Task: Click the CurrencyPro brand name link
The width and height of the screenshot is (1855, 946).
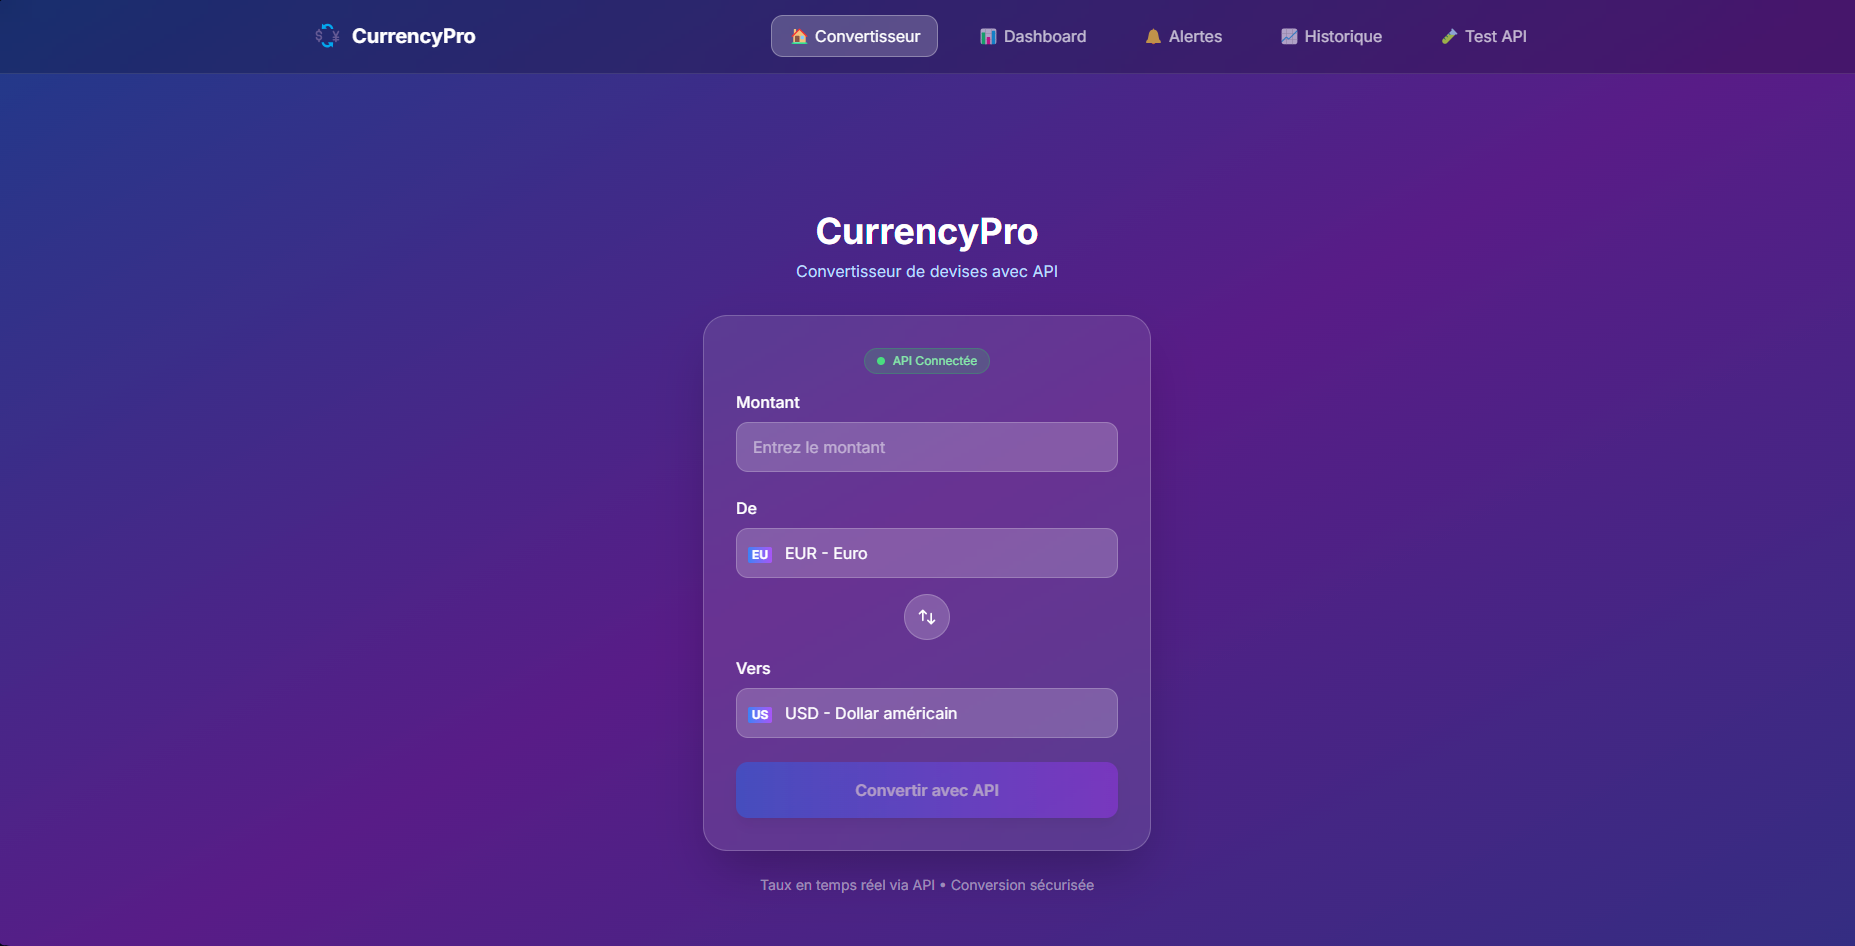Action: [414, 36]
